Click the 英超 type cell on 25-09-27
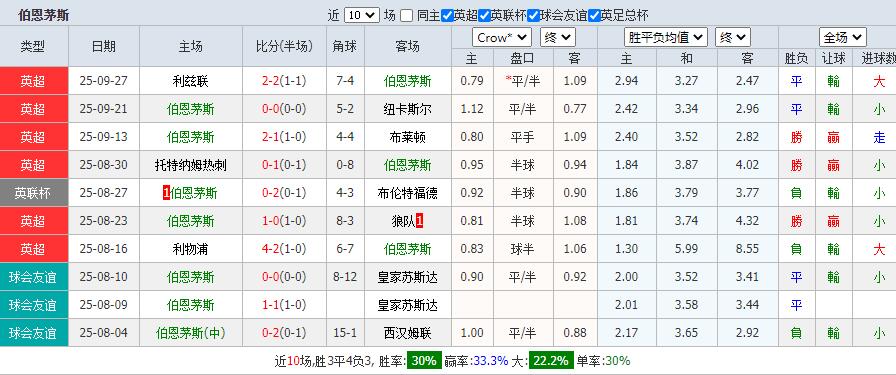Screen dimensions: 896x375 pyautogui.click(x=34, y=81)
